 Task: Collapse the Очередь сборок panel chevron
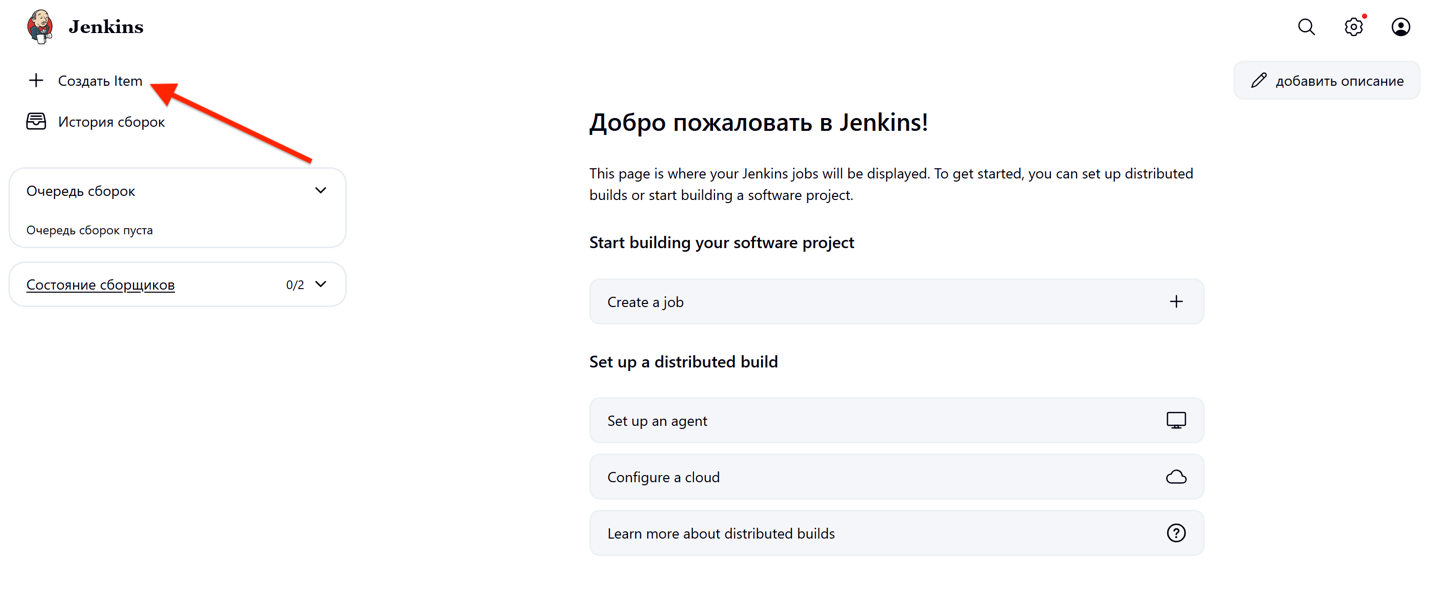pyautogui.click(x=320, y=190)
